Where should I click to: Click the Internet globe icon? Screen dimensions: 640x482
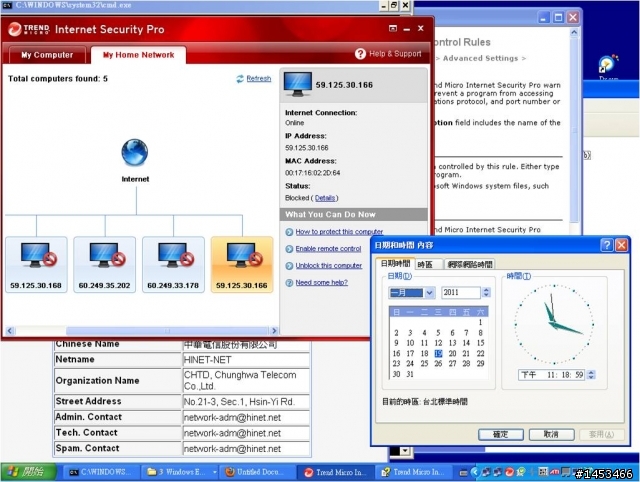point(135,152)
